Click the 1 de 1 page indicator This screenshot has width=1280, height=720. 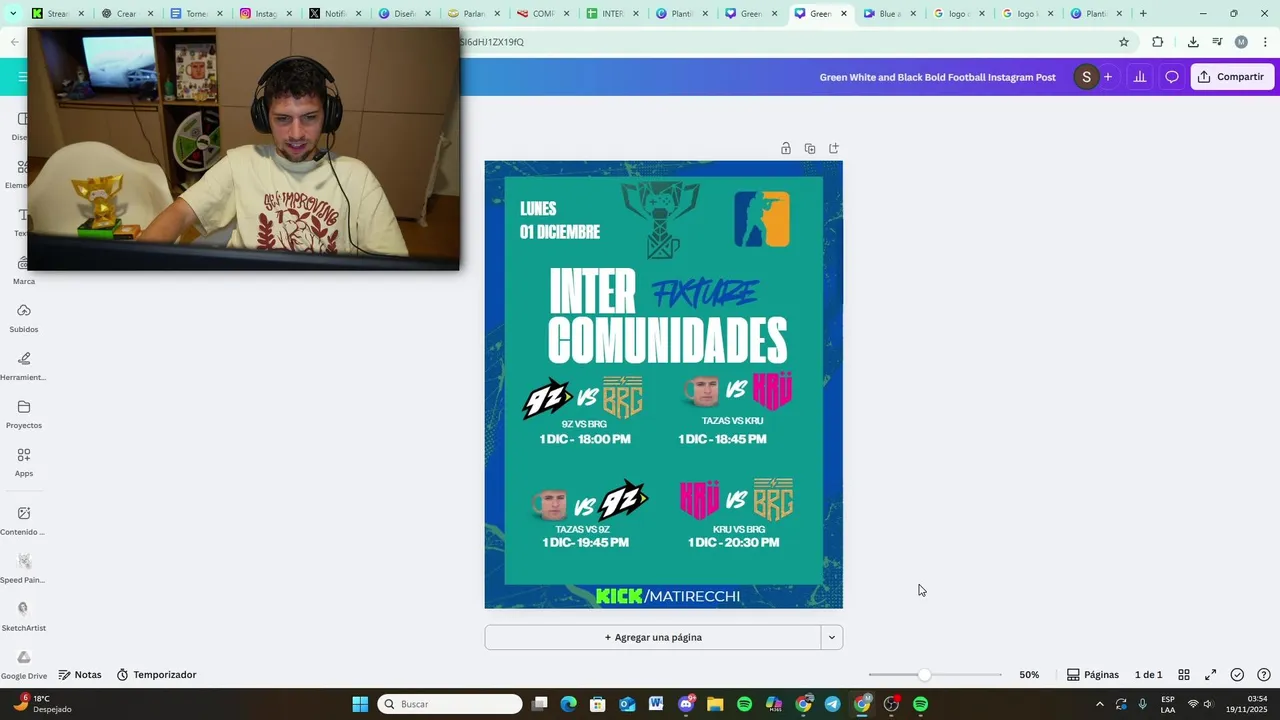[1148, 675]
